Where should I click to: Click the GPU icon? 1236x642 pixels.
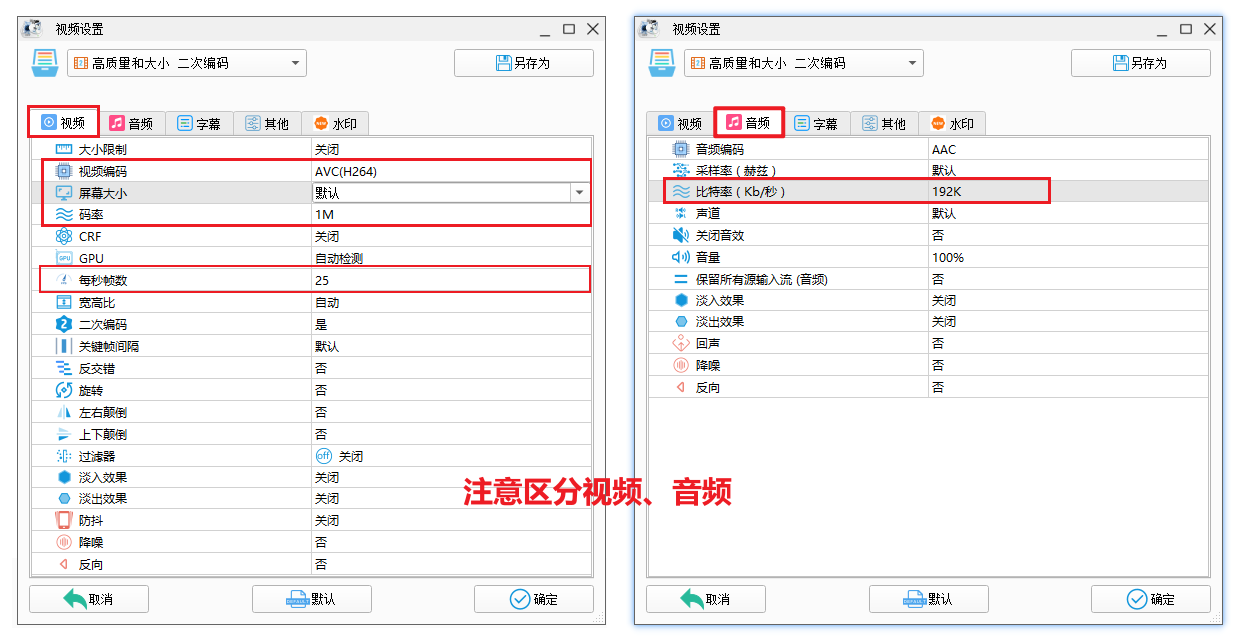coord(64,258)
